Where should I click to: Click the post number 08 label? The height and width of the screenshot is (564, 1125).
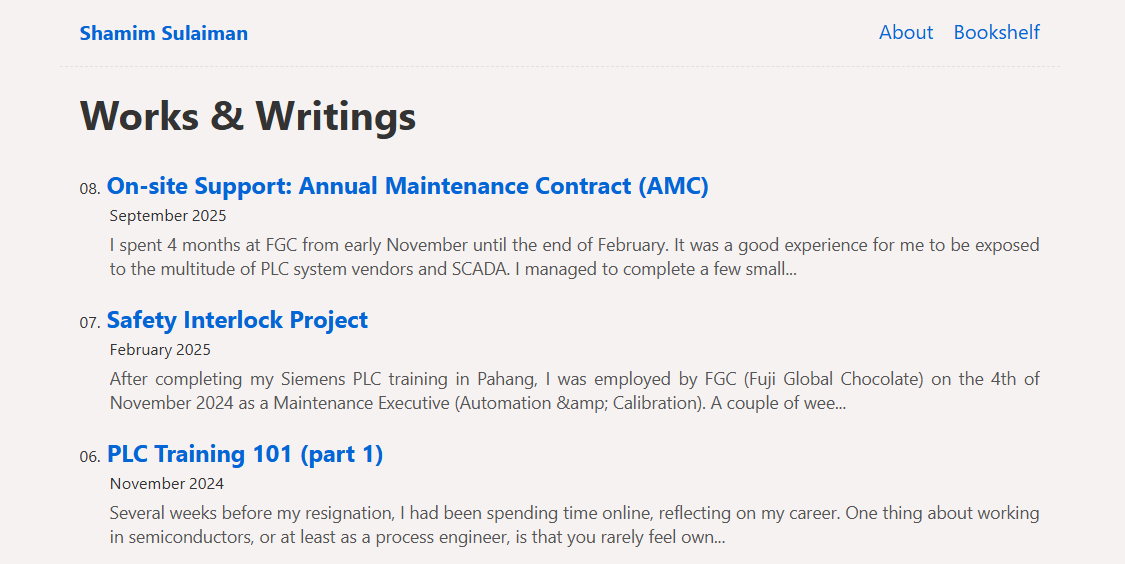pyautogui.click(x=90, y=189)
